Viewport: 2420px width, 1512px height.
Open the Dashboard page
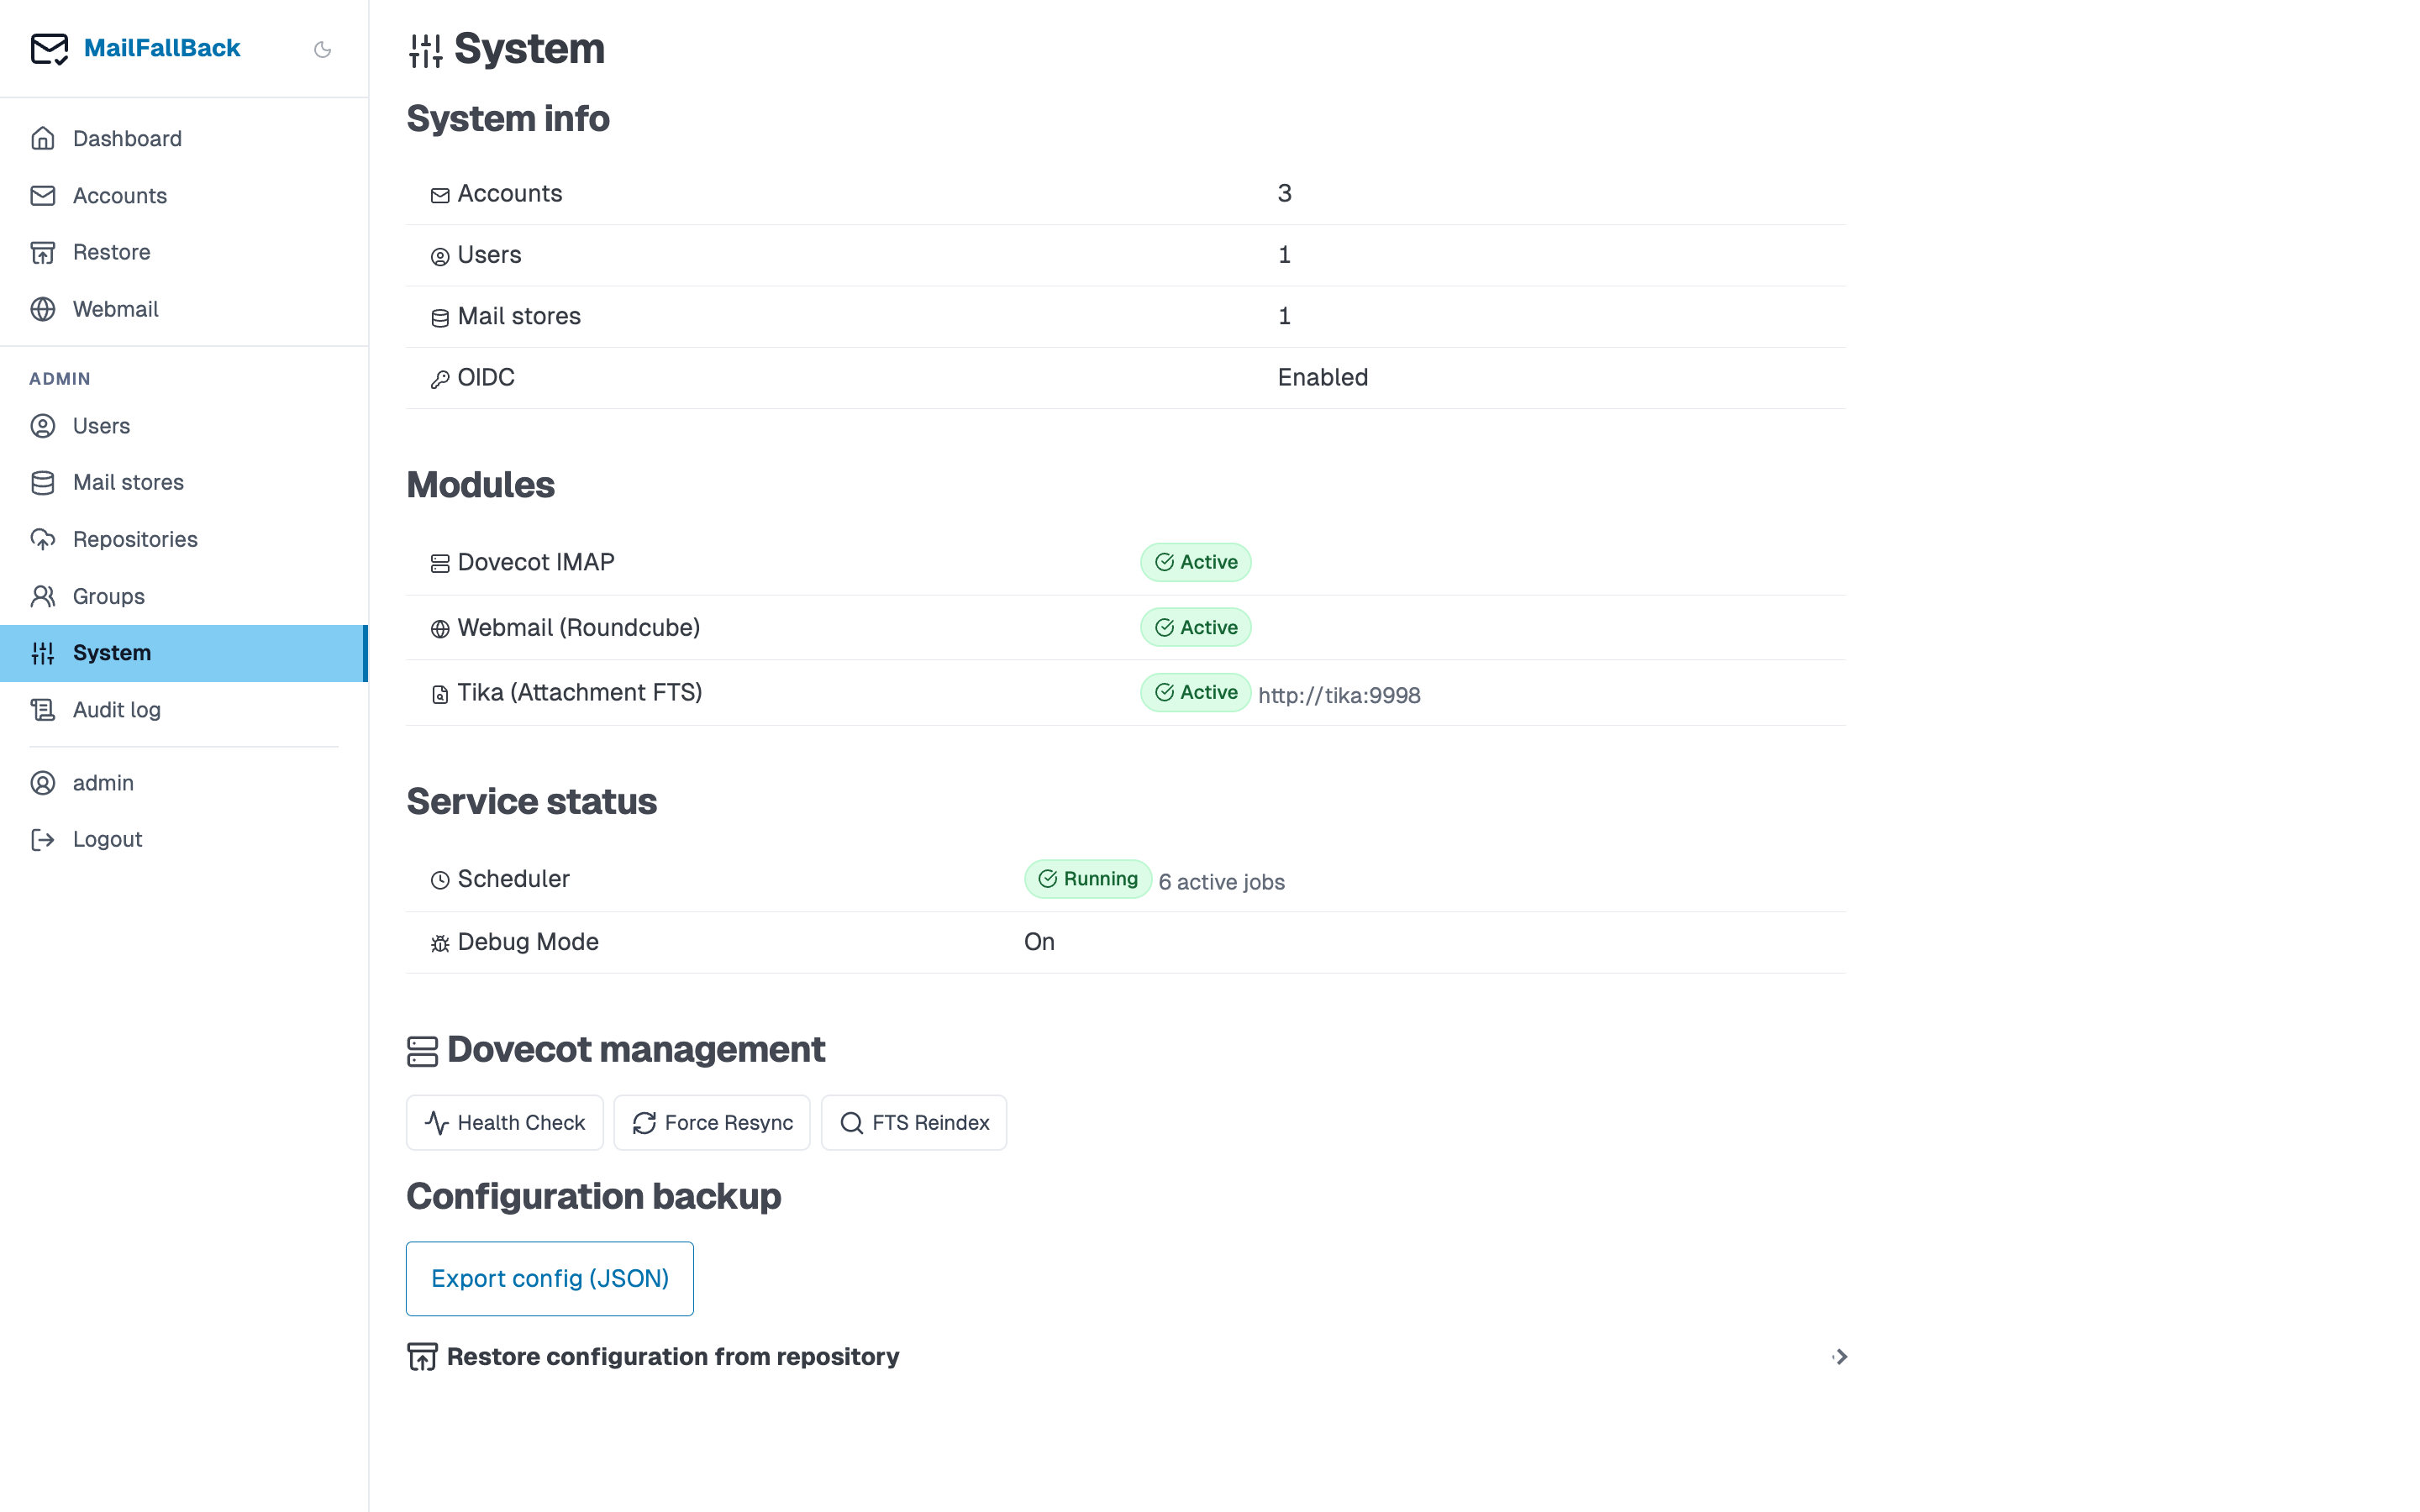(184, 138)
